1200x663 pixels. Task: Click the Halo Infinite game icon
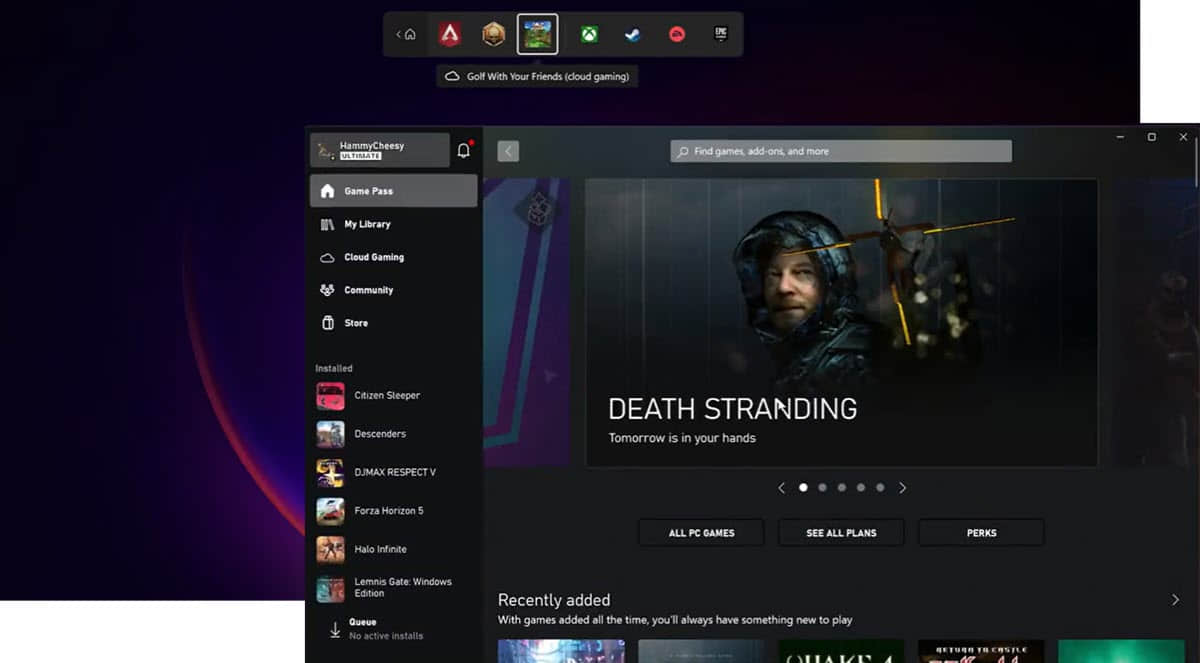pyautogui.click(x=330, y=549)
